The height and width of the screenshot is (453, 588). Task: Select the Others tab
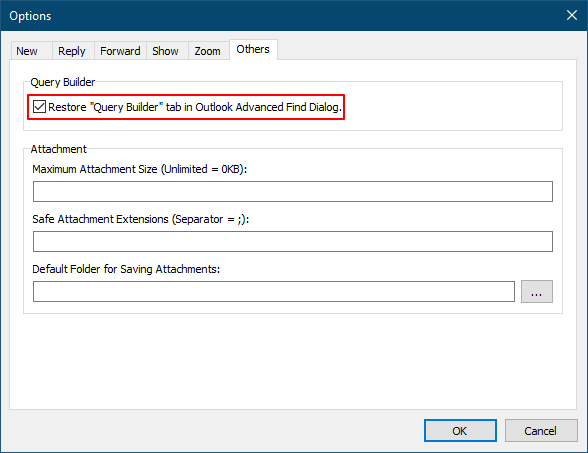coord(253,49)
